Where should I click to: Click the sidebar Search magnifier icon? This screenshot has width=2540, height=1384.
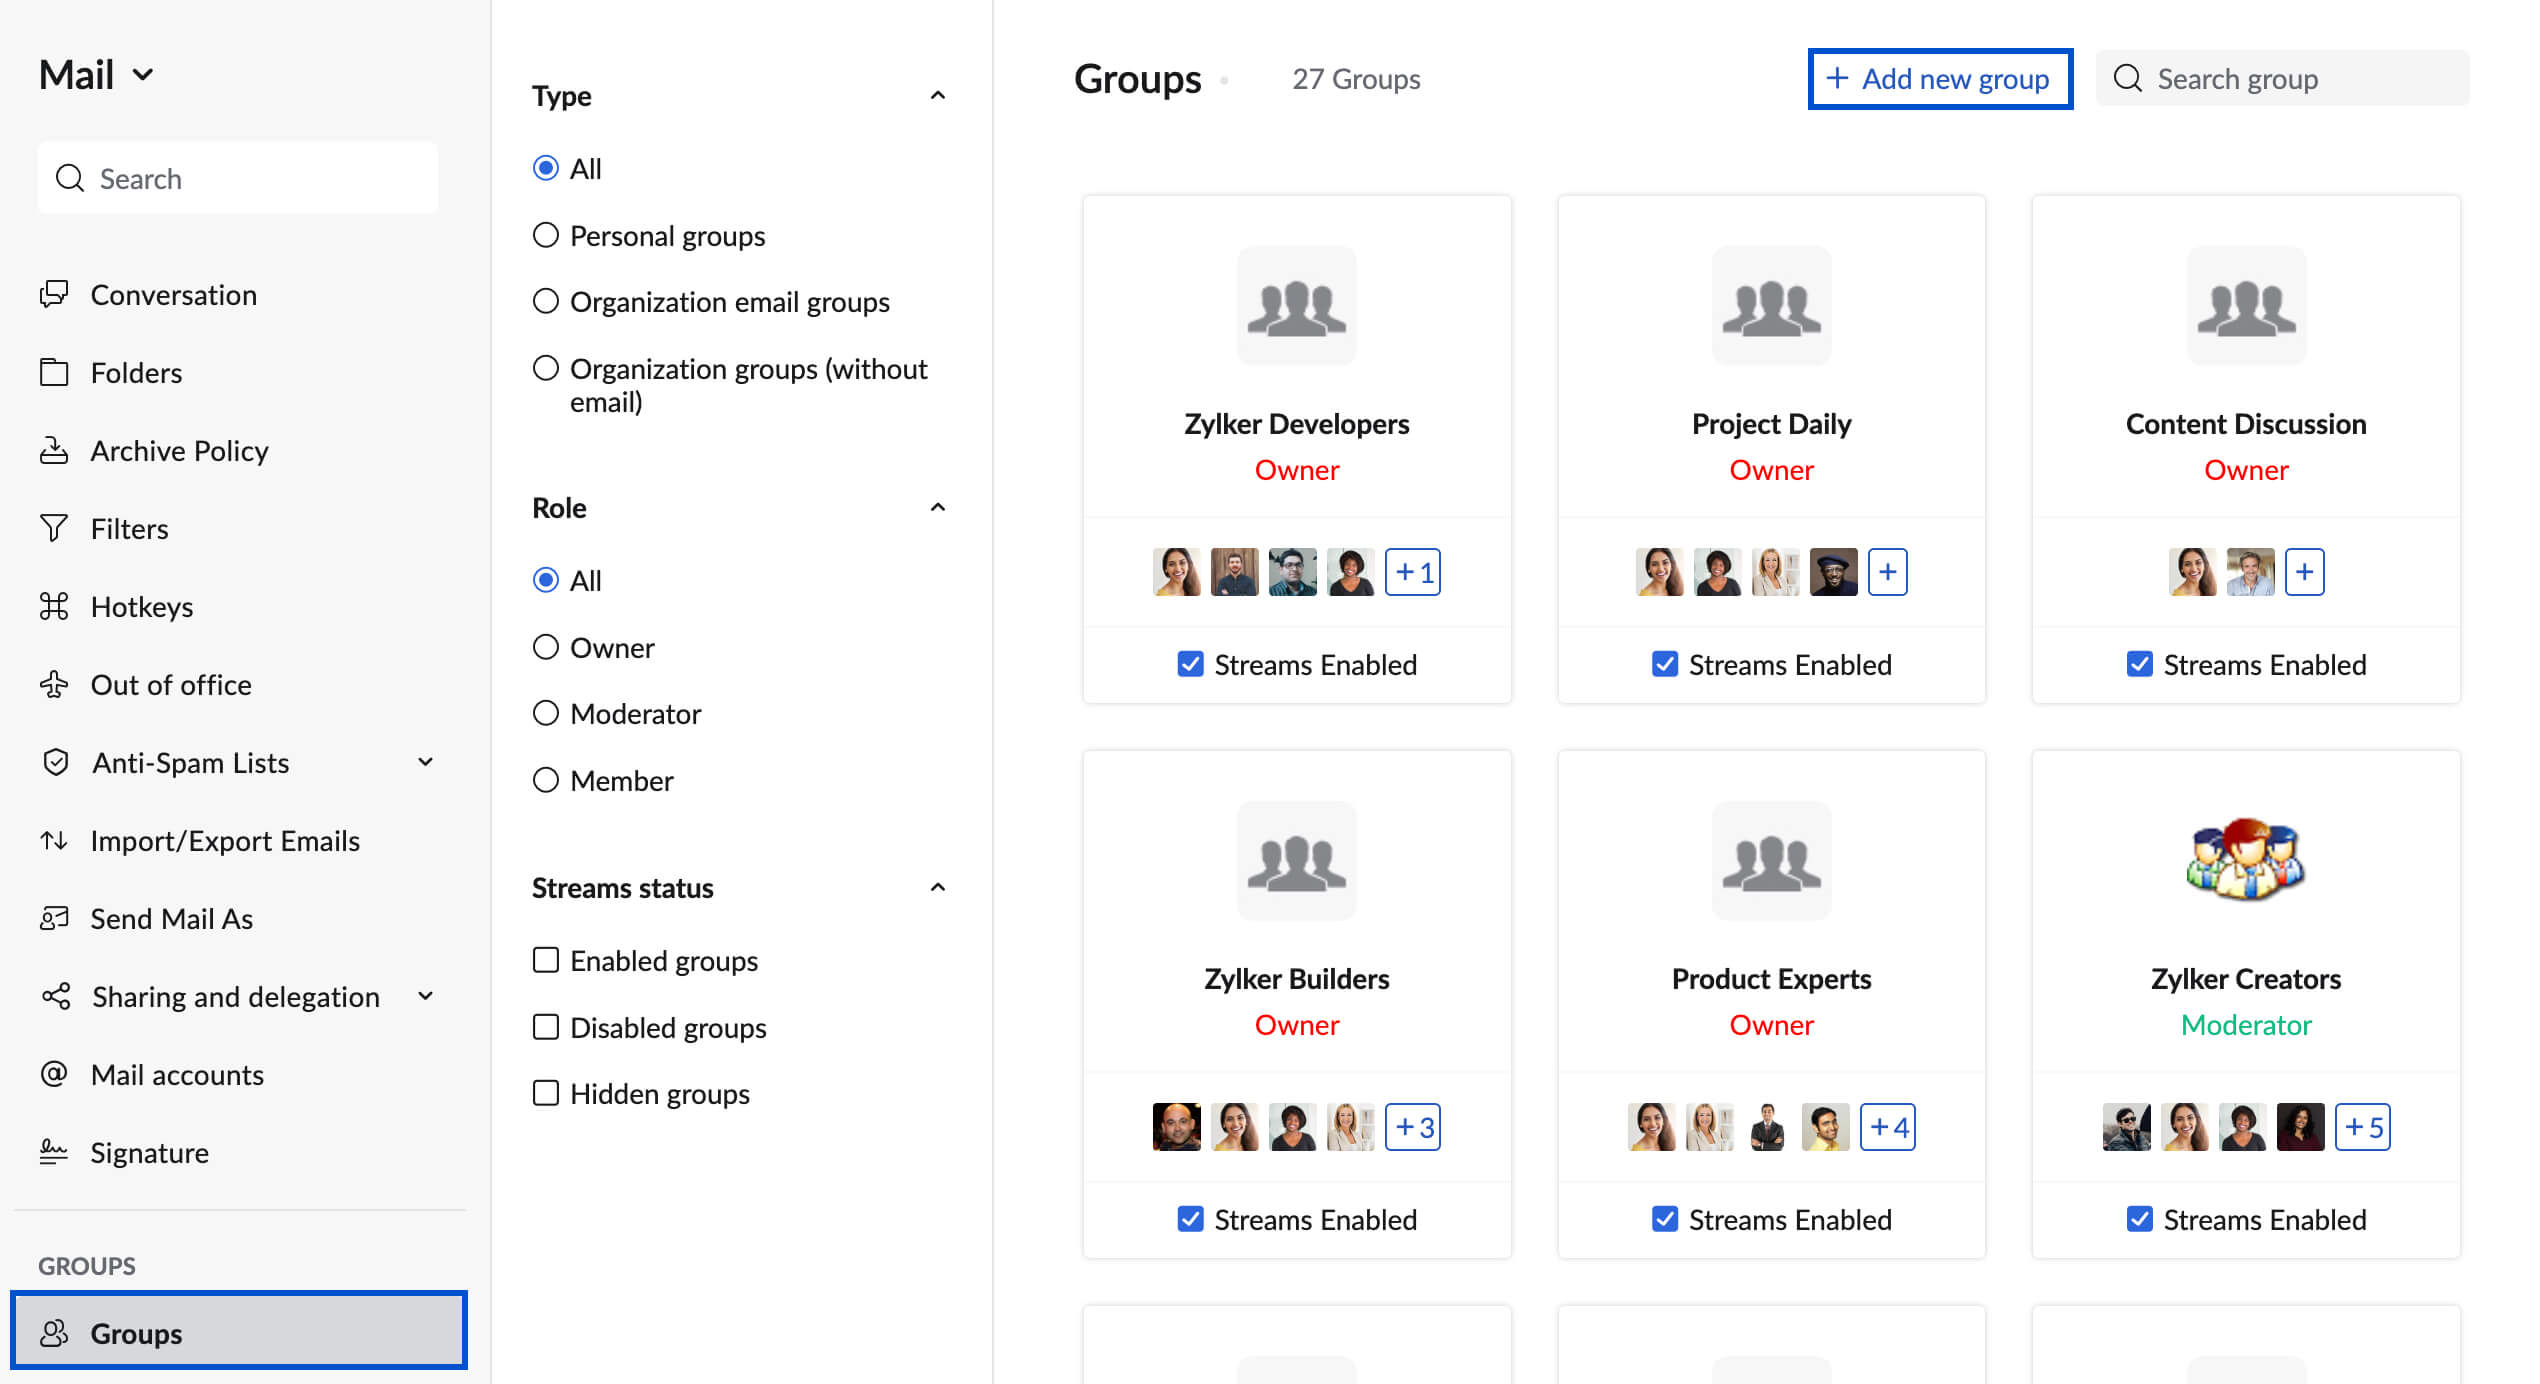pyautogui.click(x=69, y=178)
